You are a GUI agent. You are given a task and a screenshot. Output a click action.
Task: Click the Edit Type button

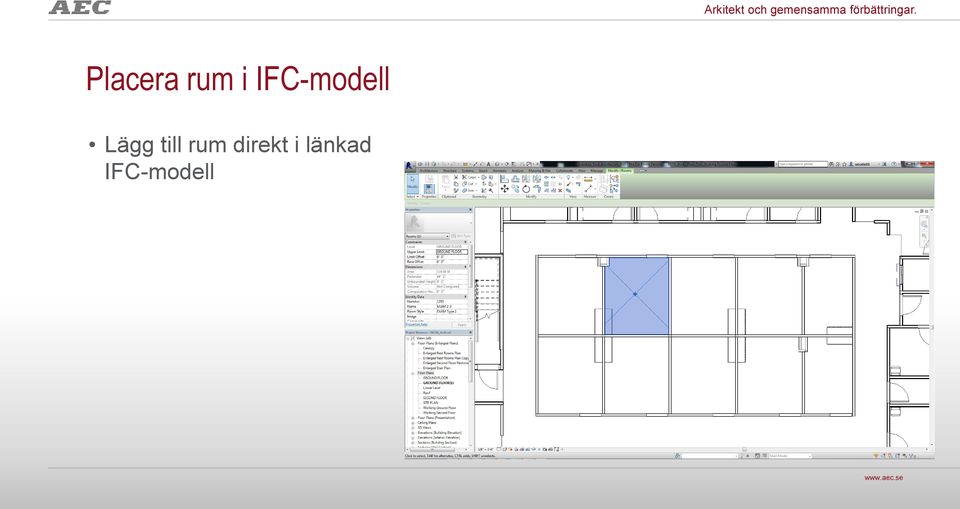tap(462, 236)
